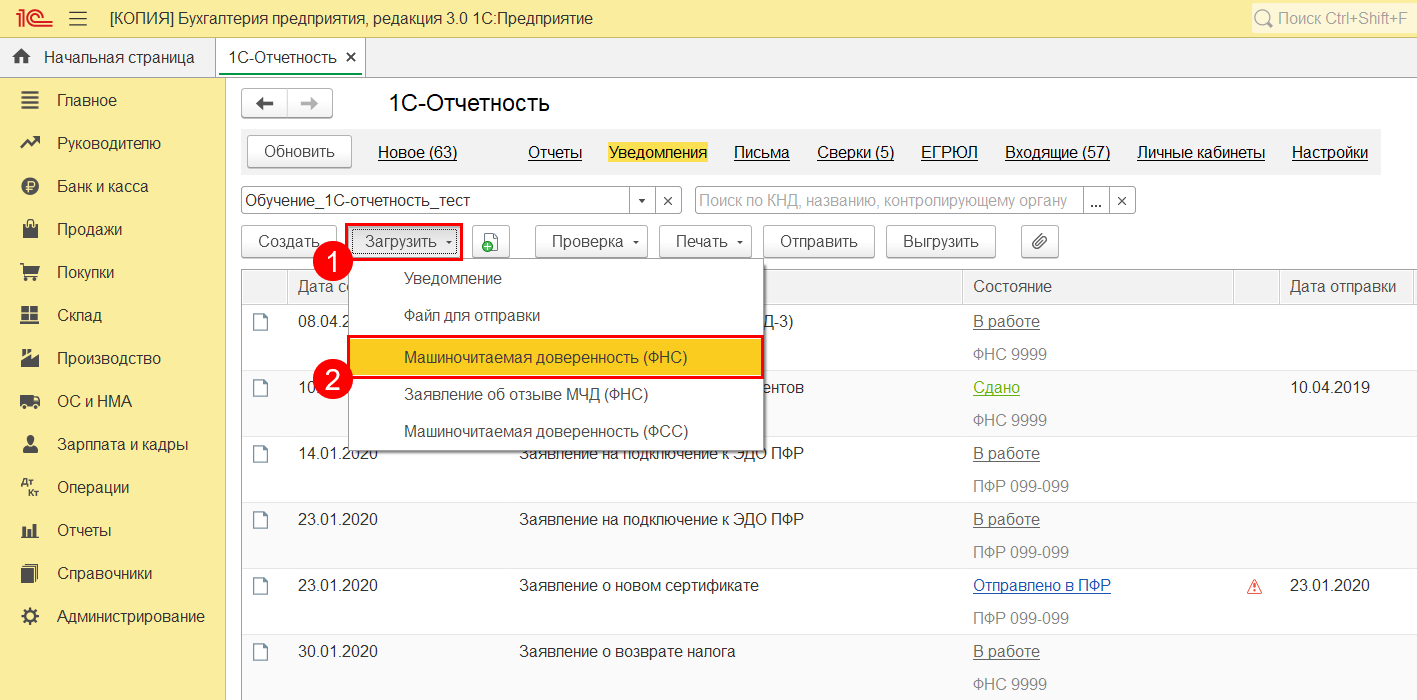Expand the organization selector dropdown arrow
Viewport: 1417px width, 700px height.
pos(642,201)
